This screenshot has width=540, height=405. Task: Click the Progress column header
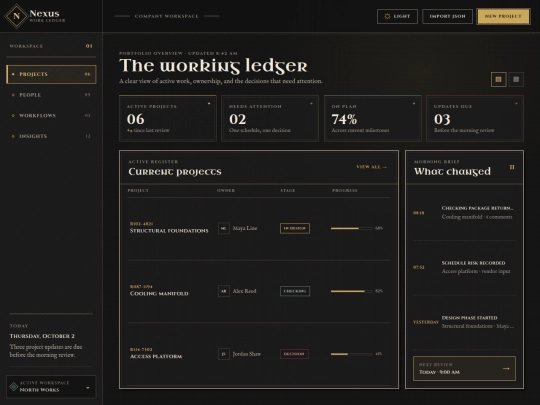click(344, 190)
